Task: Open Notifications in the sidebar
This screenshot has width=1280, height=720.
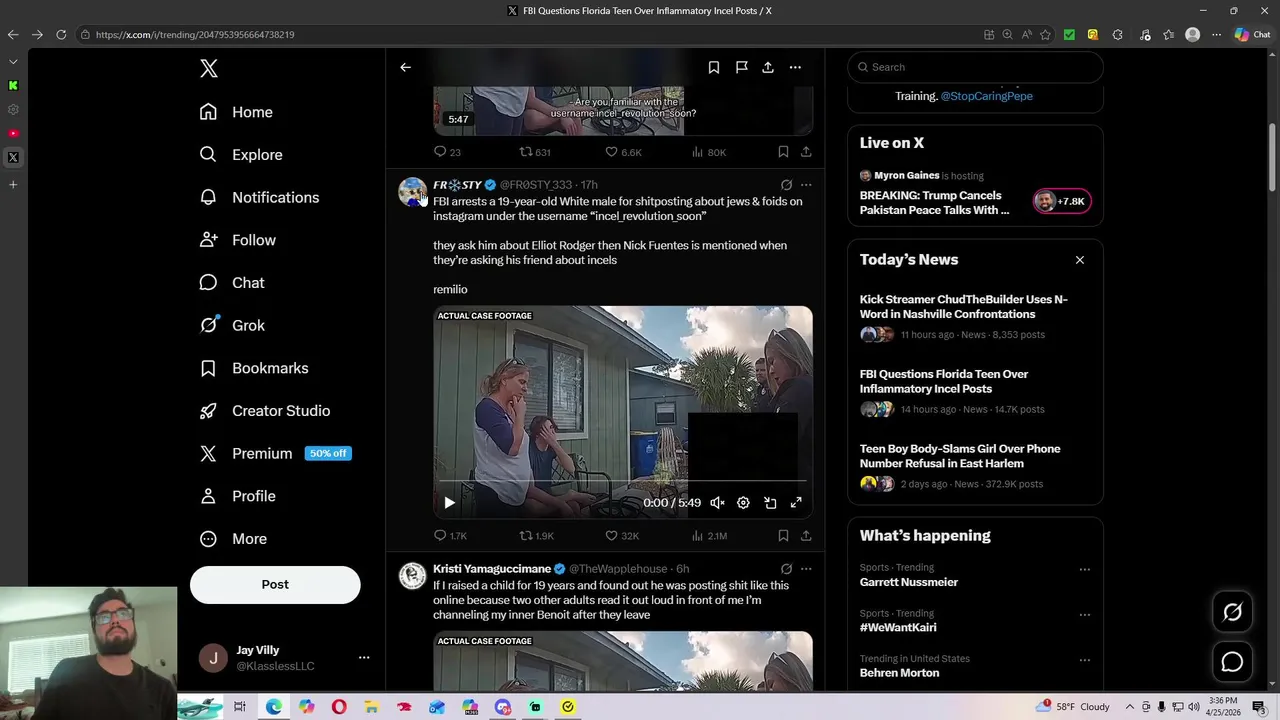Action: click(260, 197)
